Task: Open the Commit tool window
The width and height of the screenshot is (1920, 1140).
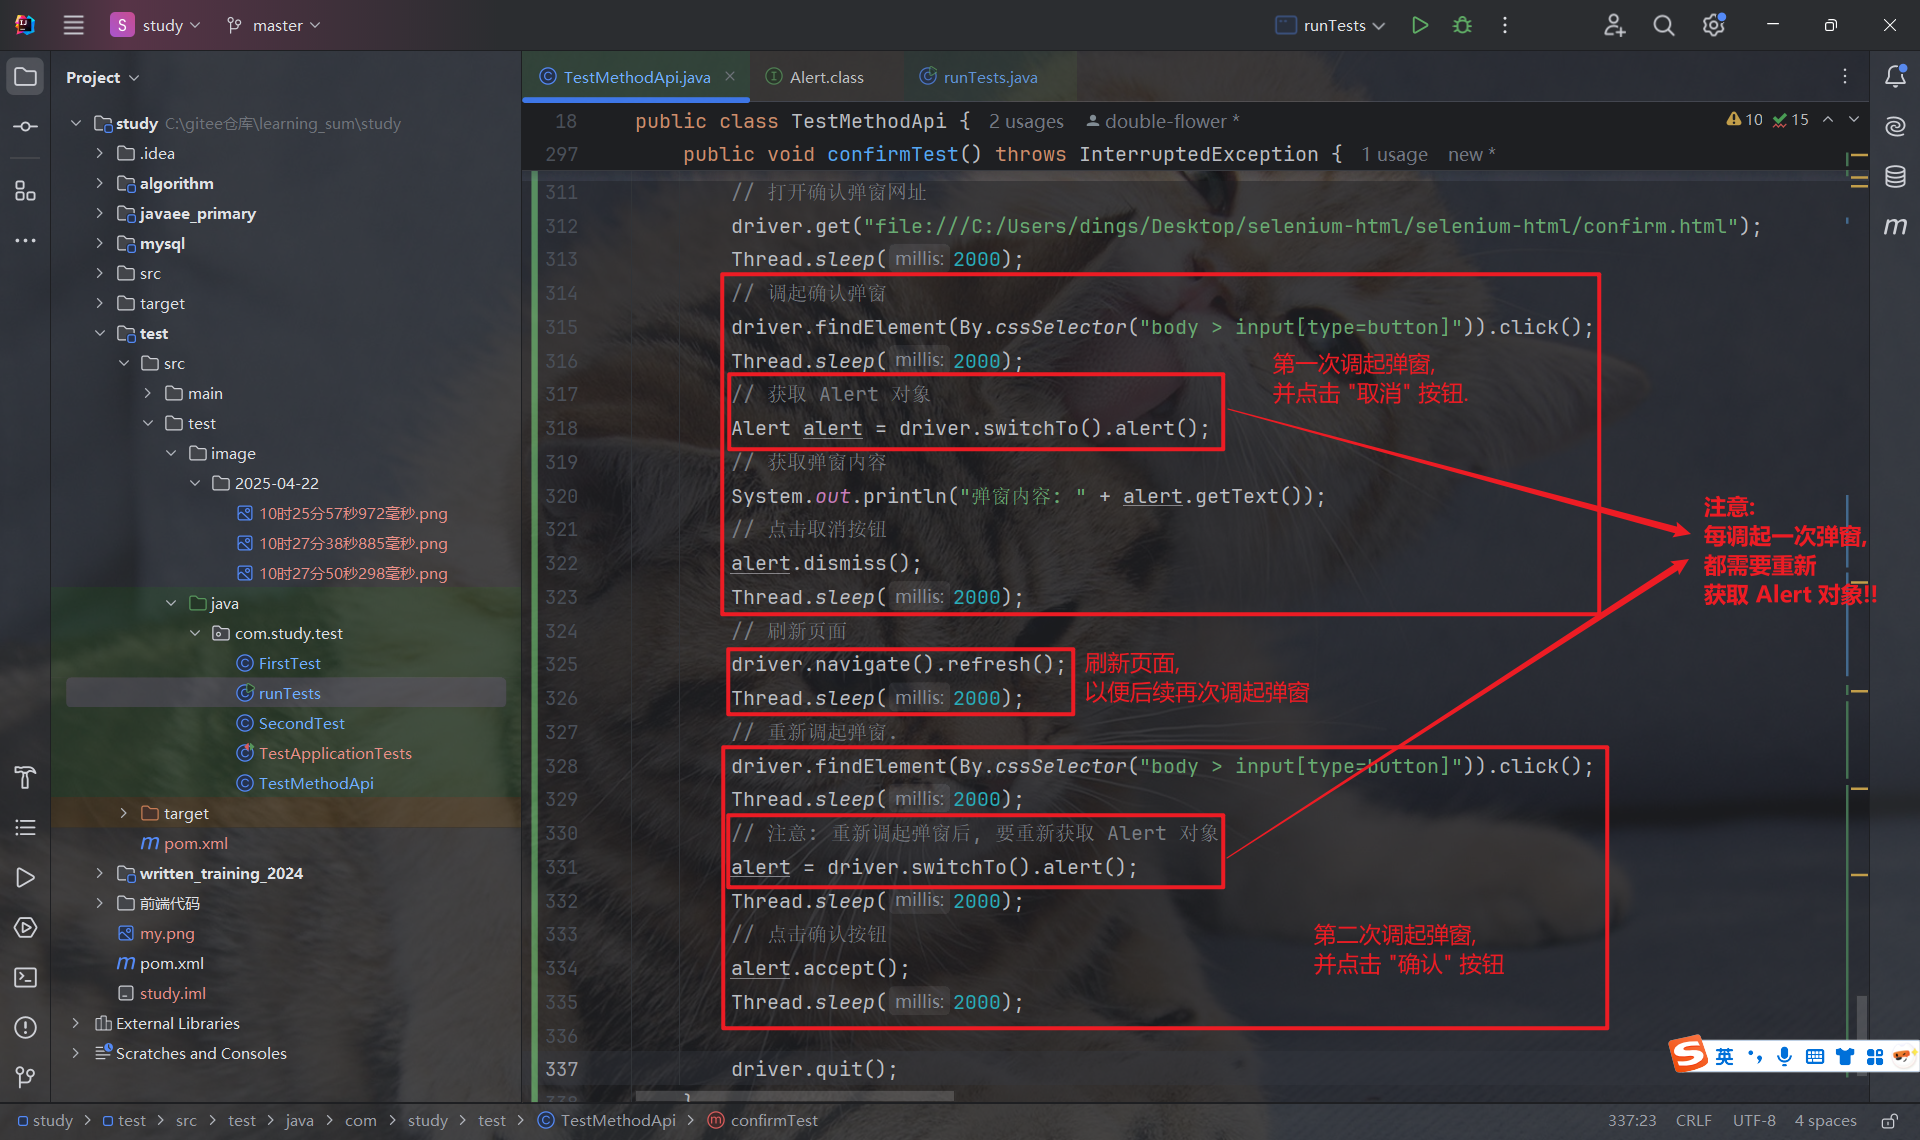Action: (26, 127)
